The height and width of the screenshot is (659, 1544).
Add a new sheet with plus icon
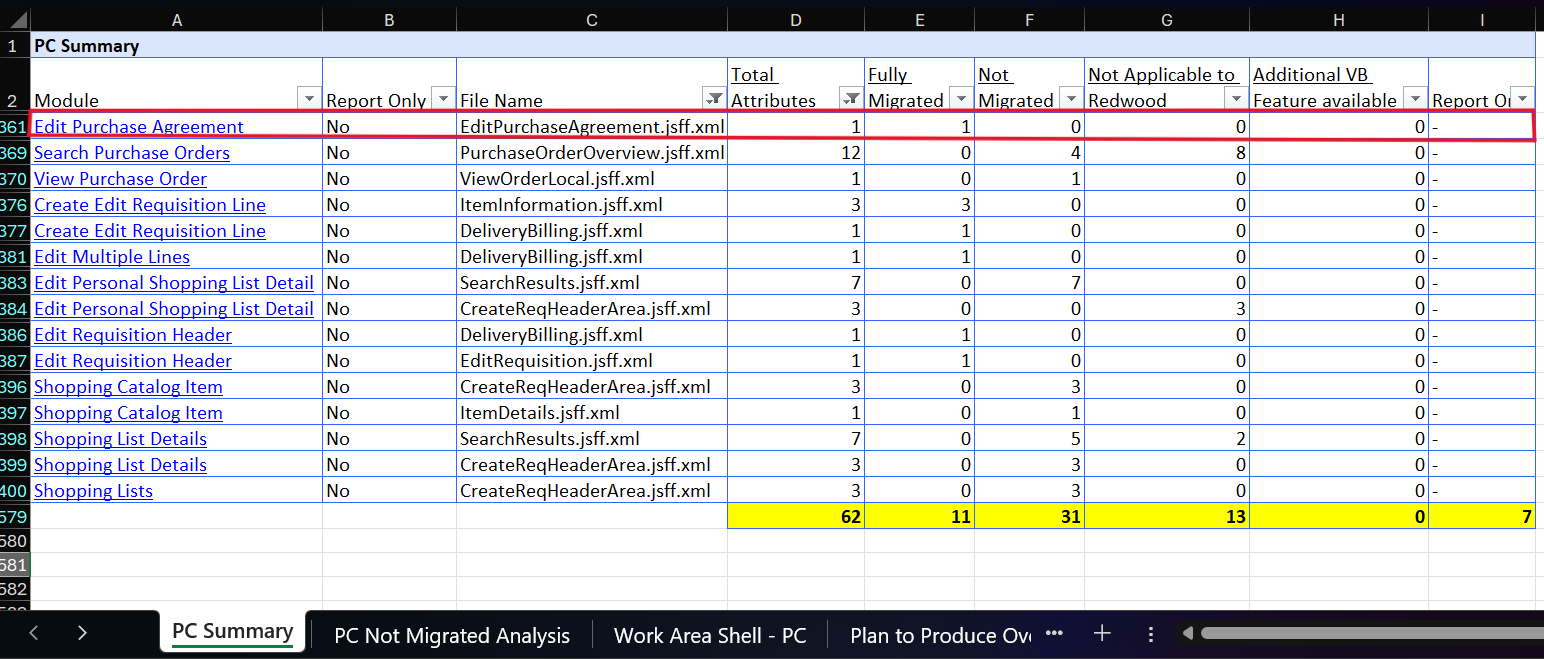tap(1102, 633)
